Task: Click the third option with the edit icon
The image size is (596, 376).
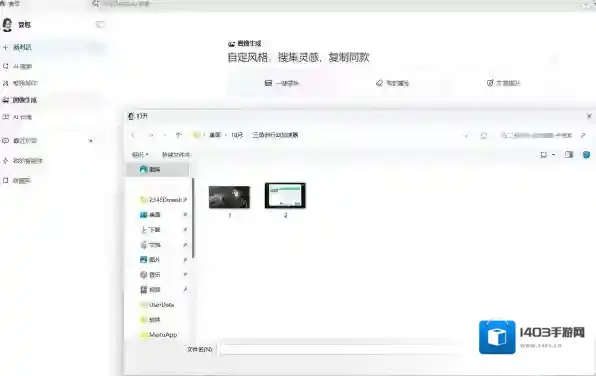Action: 503,83
